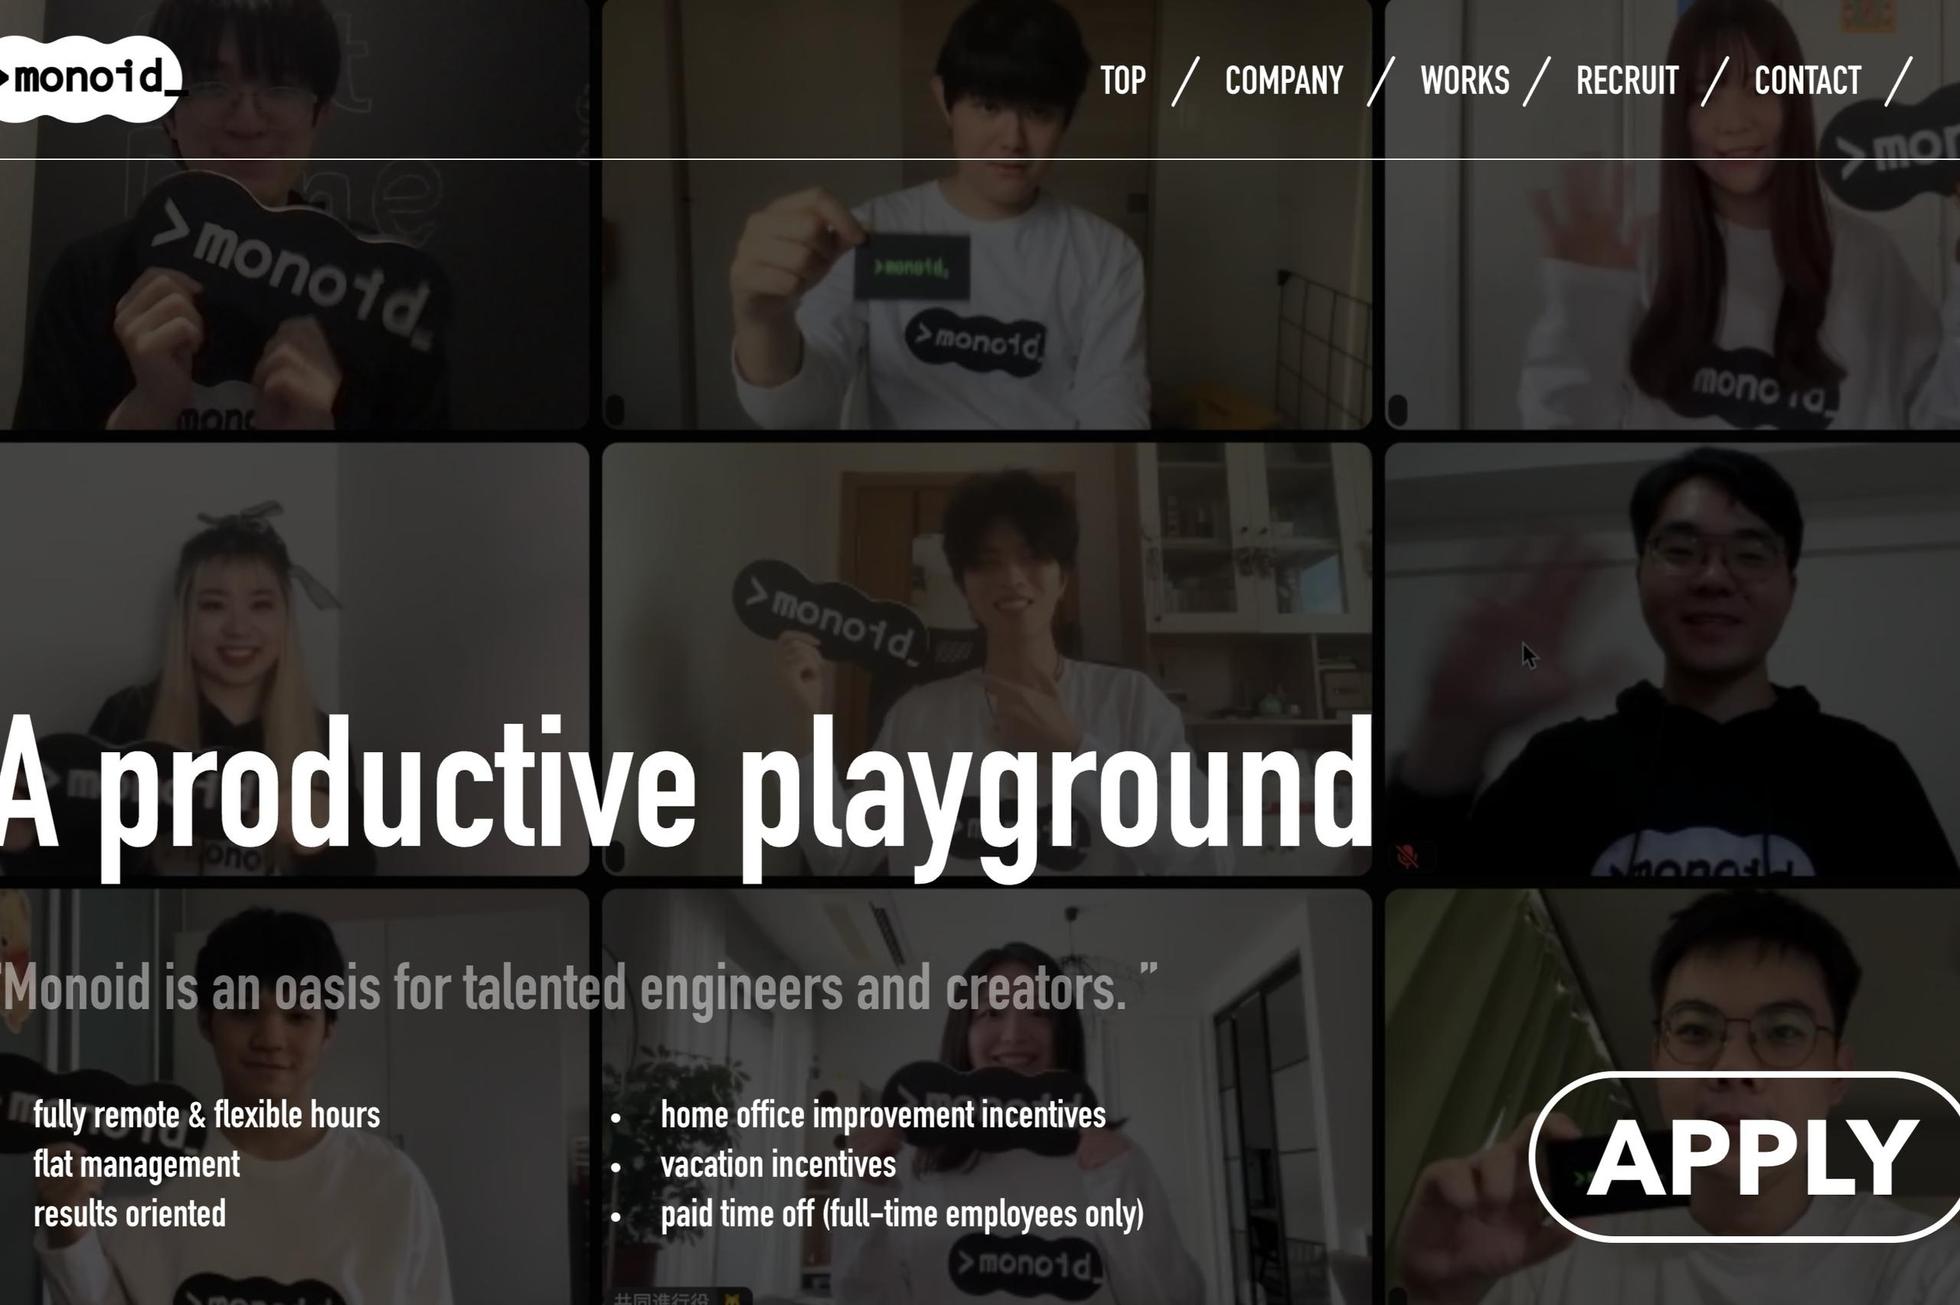Click 'fully remote & flexible hours' text
The width and height of the screenshot is (1960, 1305).
pos(206,1115)
